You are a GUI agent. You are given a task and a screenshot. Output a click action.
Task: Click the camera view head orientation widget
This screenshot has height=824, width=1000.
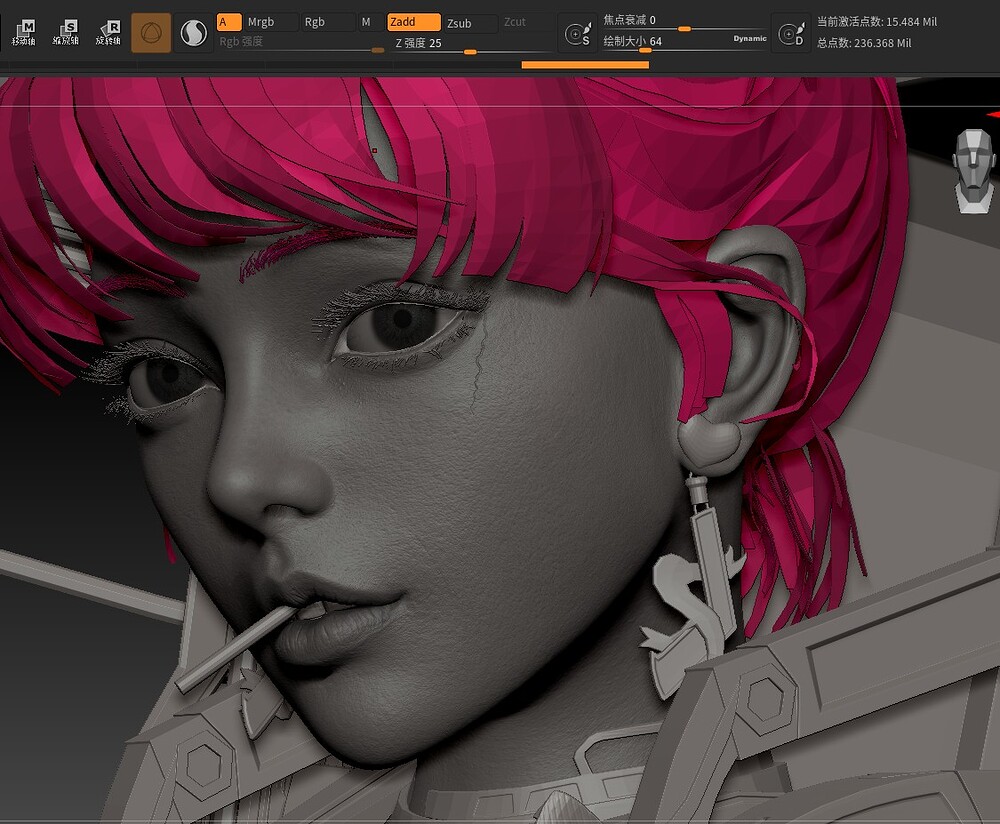click(974, 170)
